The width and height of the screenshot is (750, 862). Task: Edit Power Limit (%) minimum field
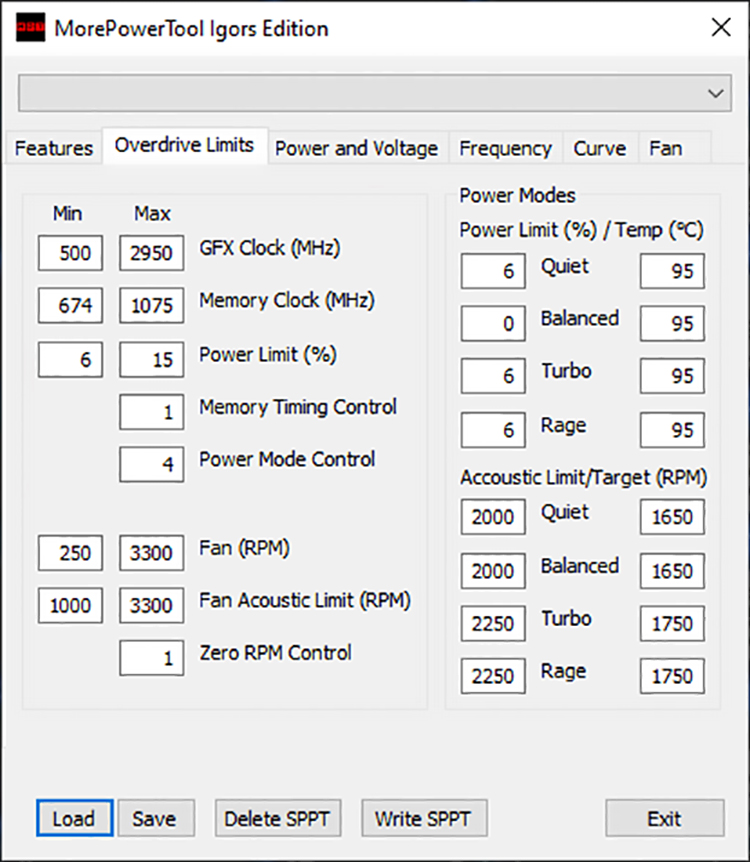pos(70,360)
